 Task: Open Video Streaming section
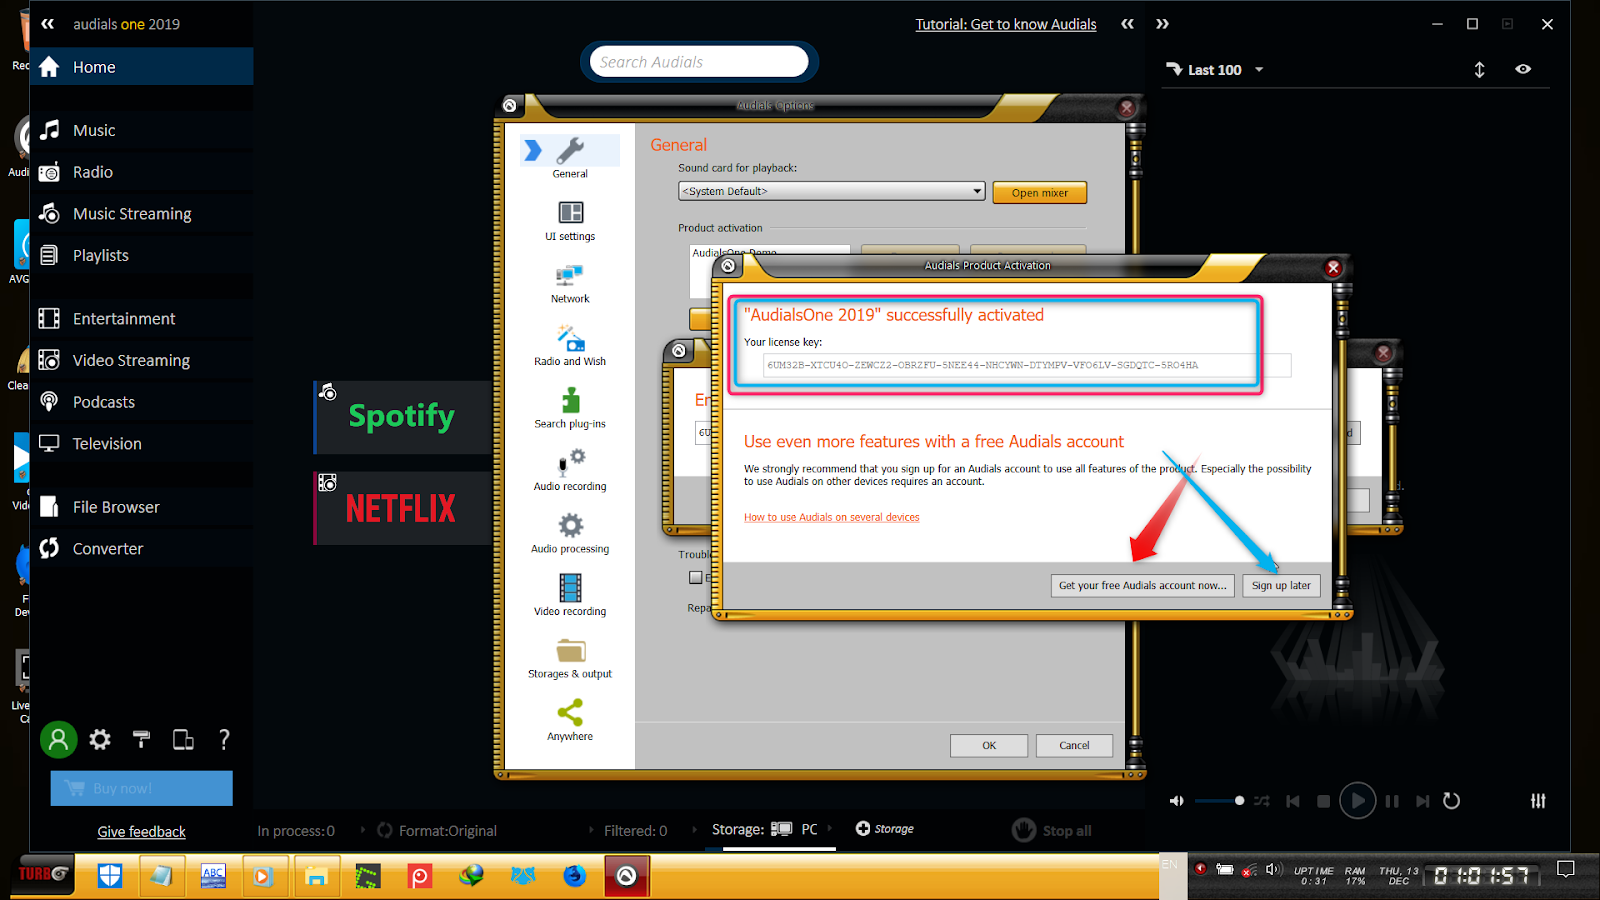[142, 360]
